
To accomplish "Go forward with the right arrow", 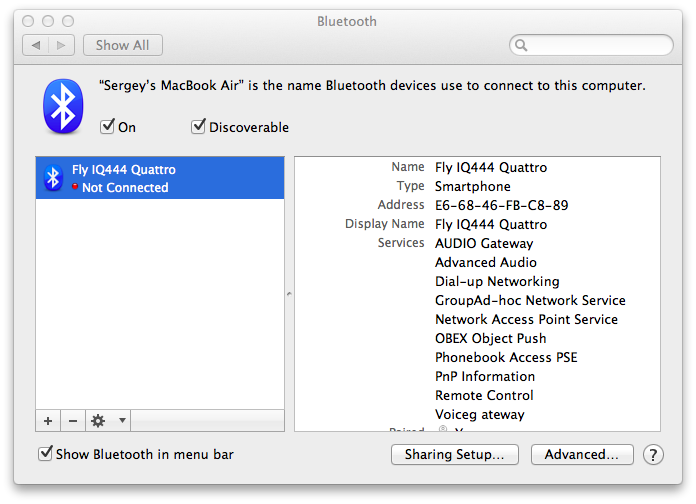I will [61, 45].
